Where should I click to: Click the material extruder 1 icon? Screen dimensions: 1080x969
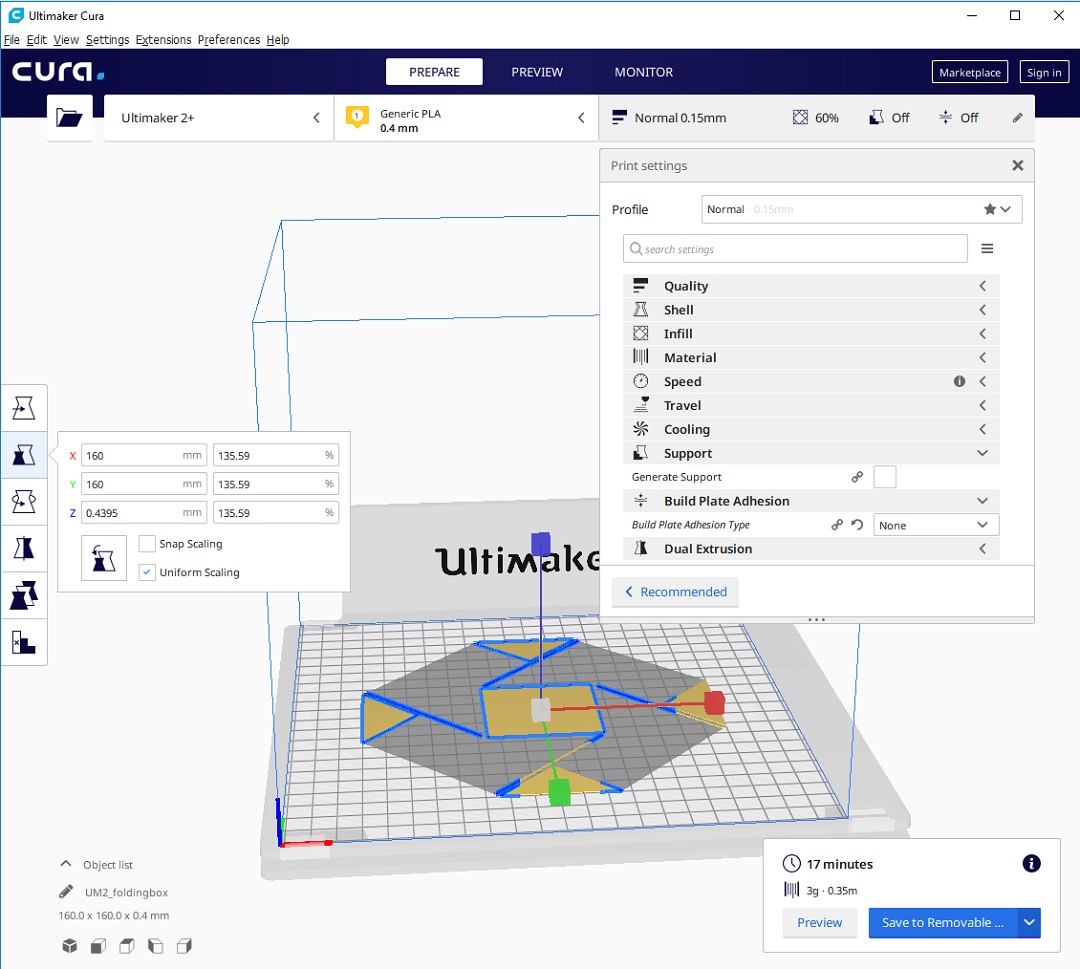(x=357, y=117)
